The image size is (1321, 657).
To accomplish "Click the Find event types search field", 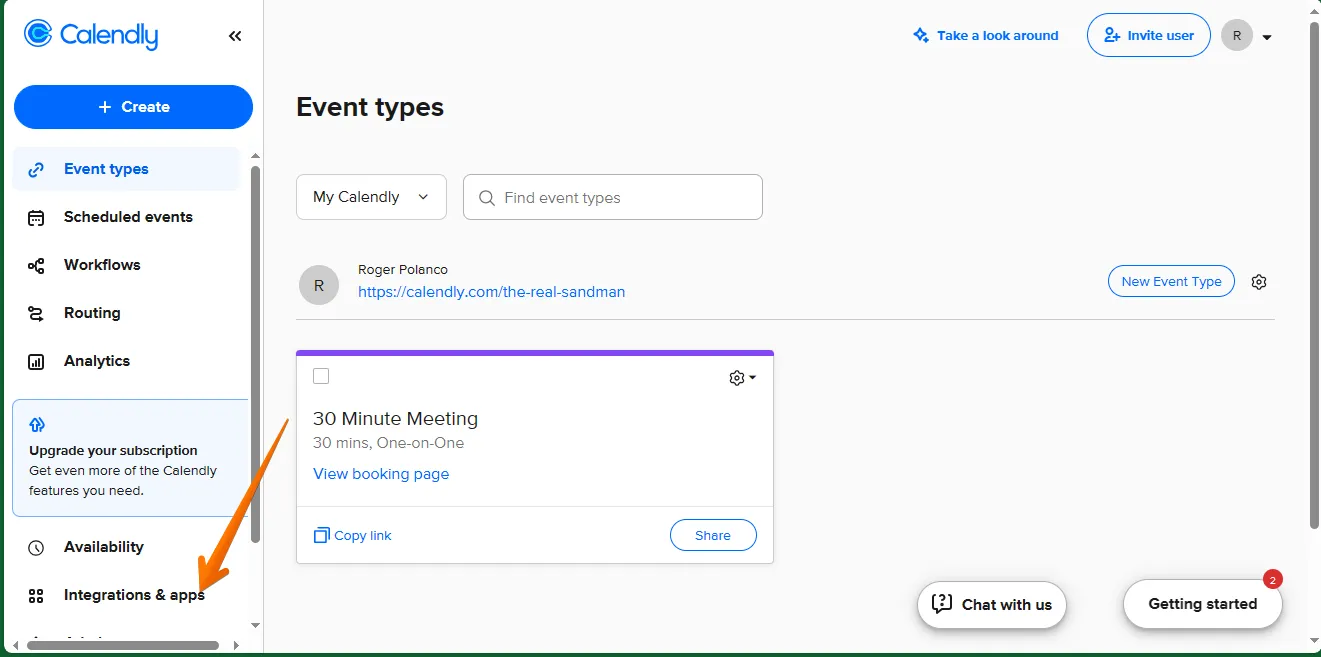I will tap(613, 197).
